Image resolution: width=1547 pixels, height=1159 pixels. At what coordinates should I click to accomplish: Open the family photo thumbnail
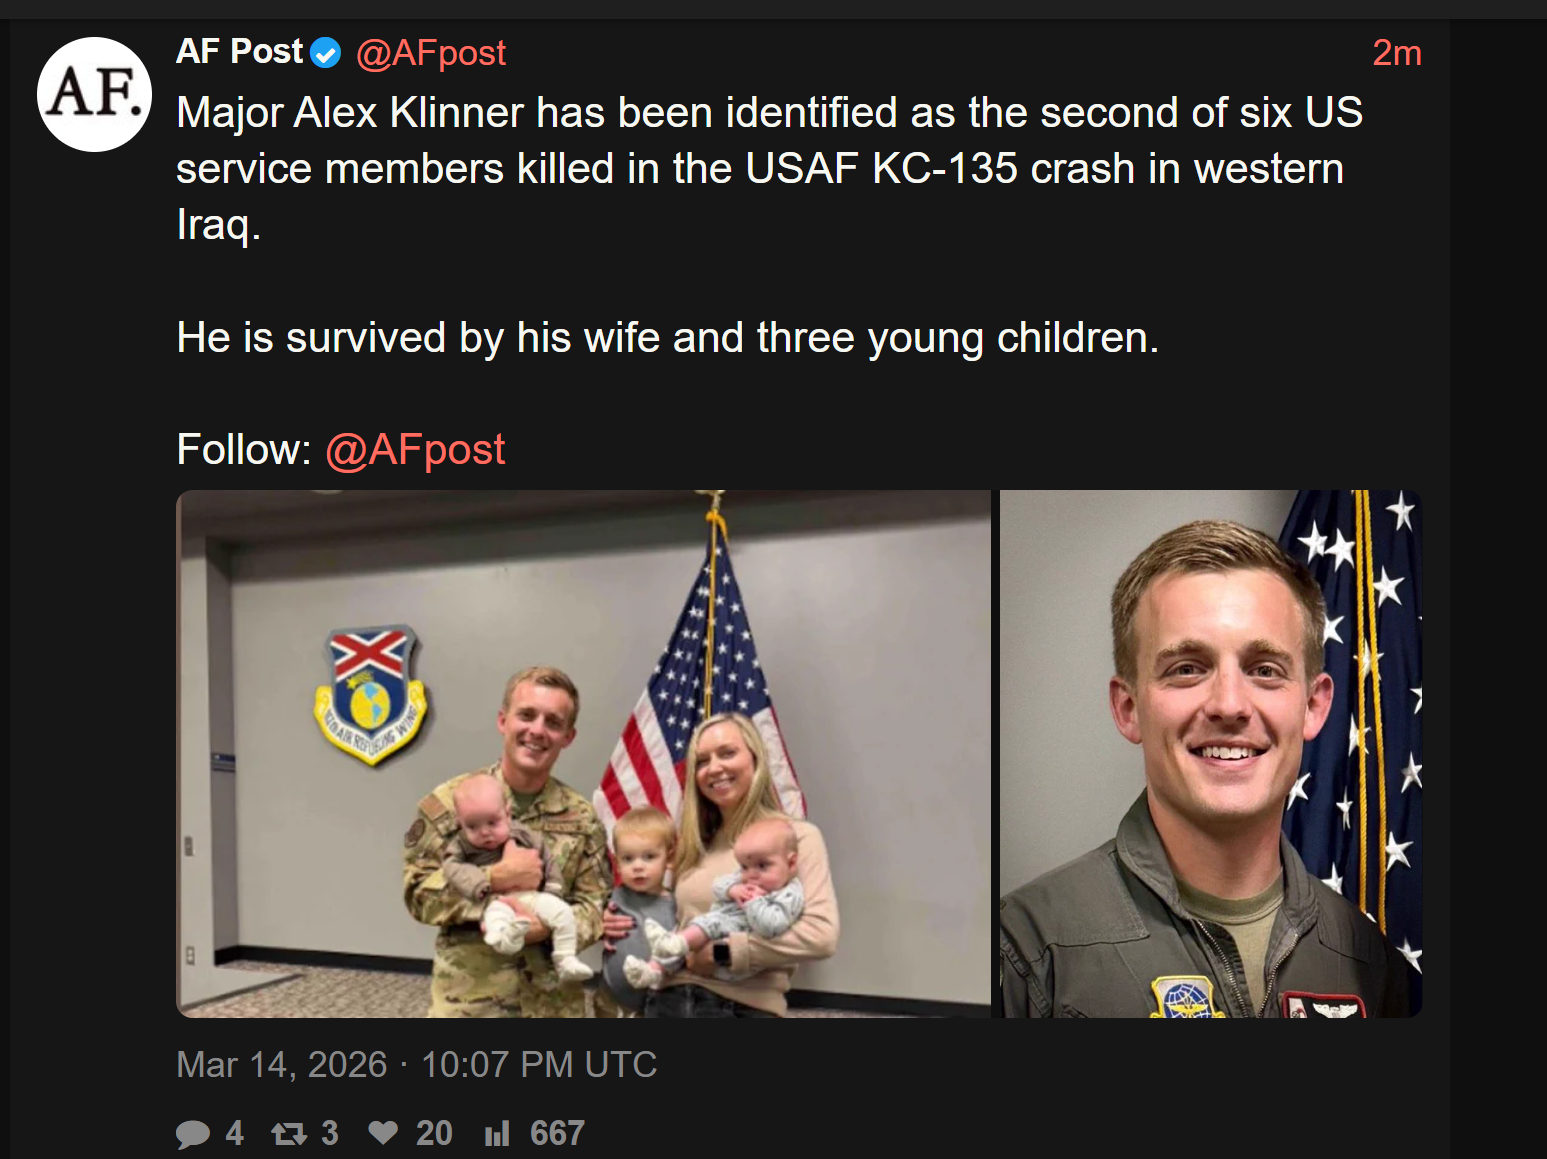[583, 753]
